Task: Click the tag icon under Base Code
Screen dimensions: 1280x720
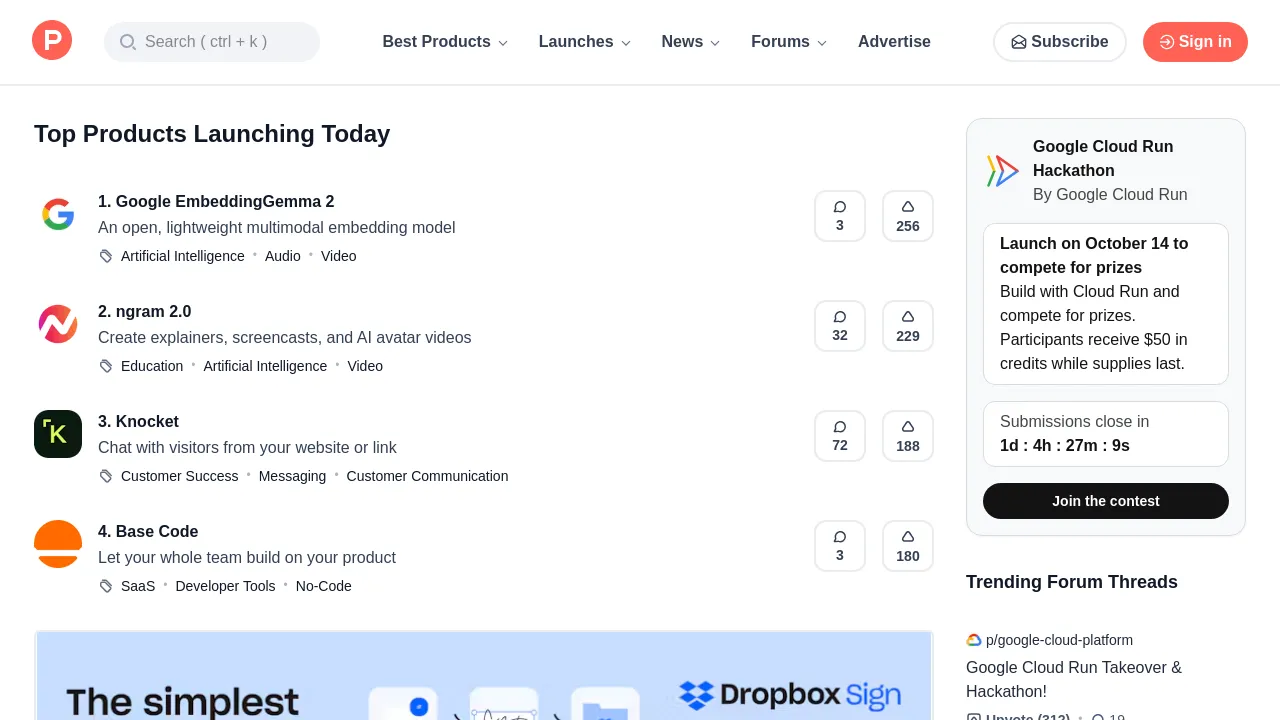Action: 106,586
